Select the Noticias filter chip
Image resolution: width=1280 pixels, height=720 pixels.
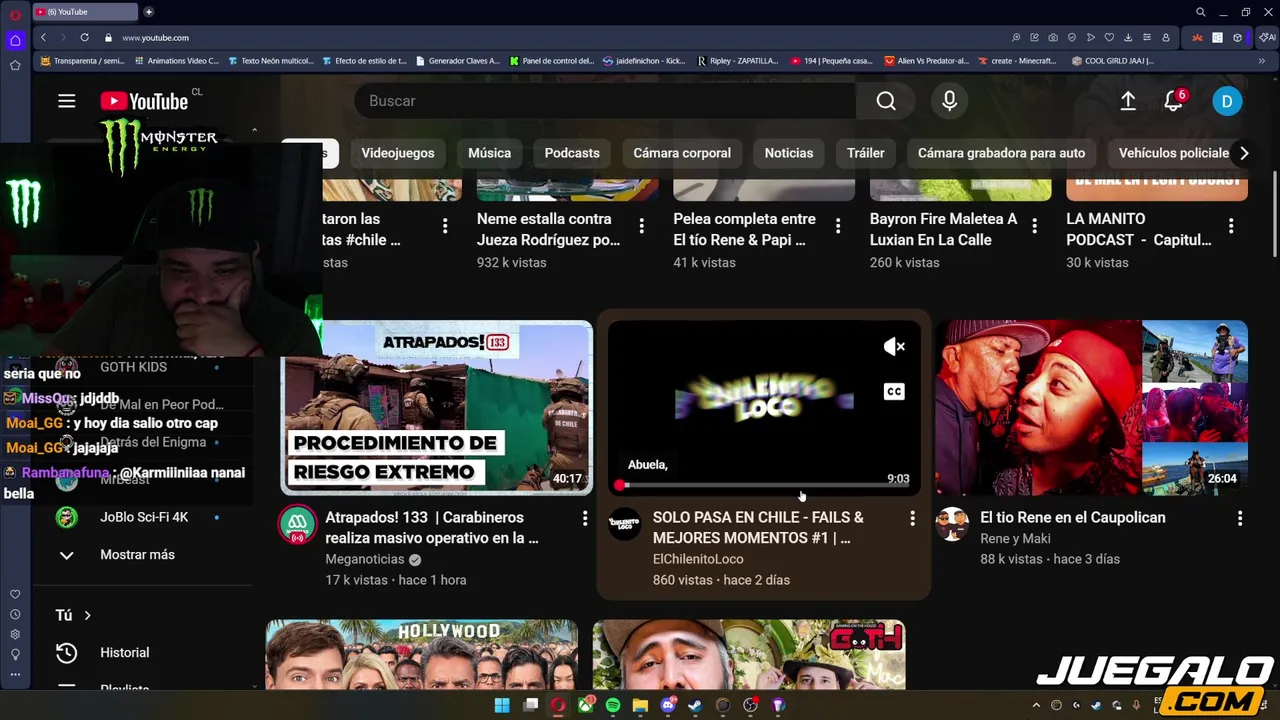(789, 153)
